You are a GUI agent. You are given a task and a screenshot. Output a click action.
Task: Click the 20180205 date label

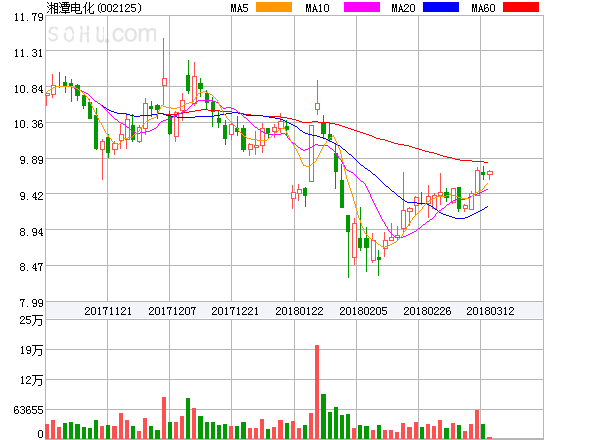click(363, 311)
